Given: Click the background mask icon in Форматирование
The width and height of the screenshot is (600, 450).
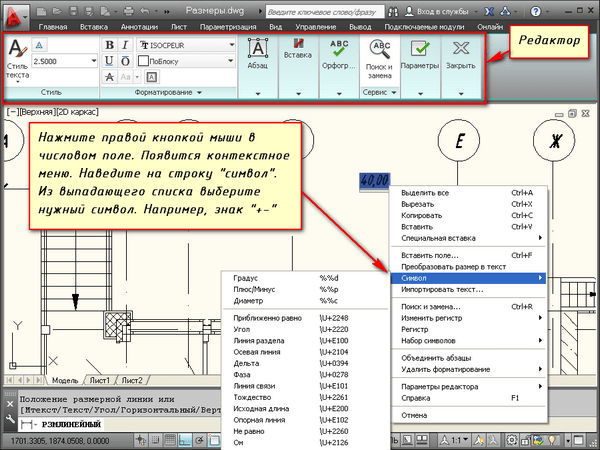Looking at the screenshot, I should point(152,77).
